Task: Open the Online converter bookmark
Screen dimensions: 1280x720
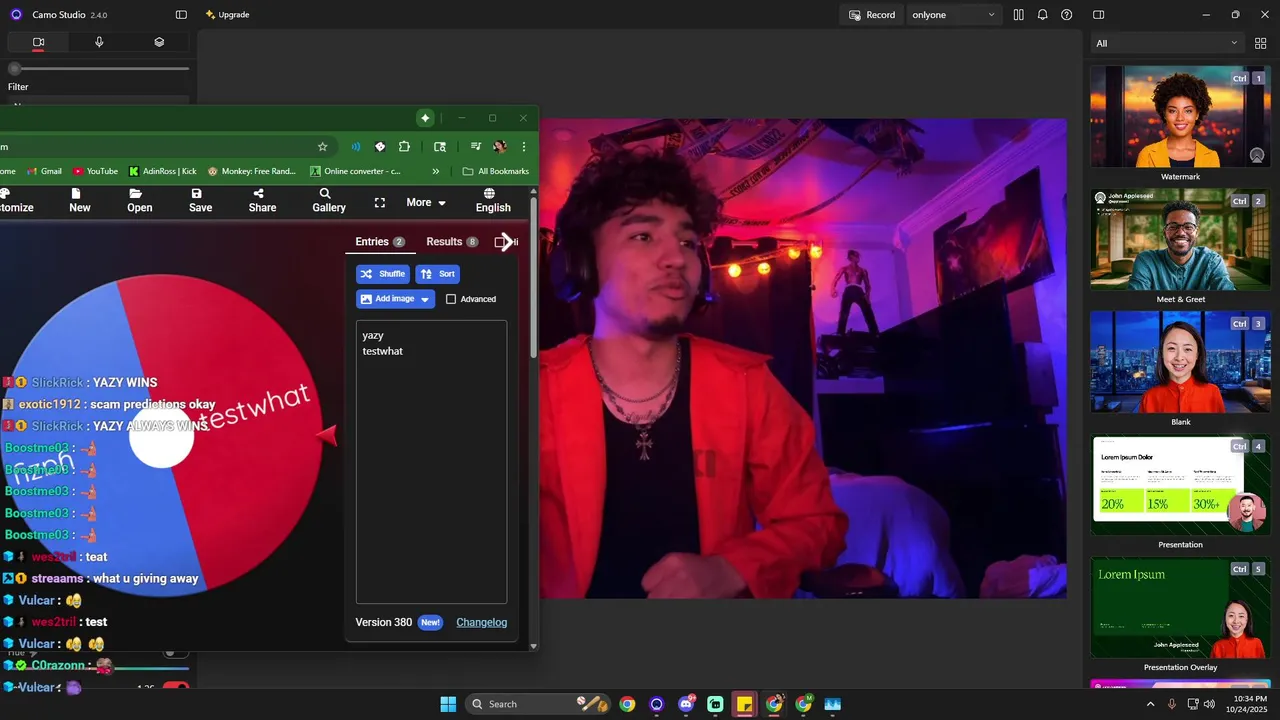Action: click(x=356, y=171)
